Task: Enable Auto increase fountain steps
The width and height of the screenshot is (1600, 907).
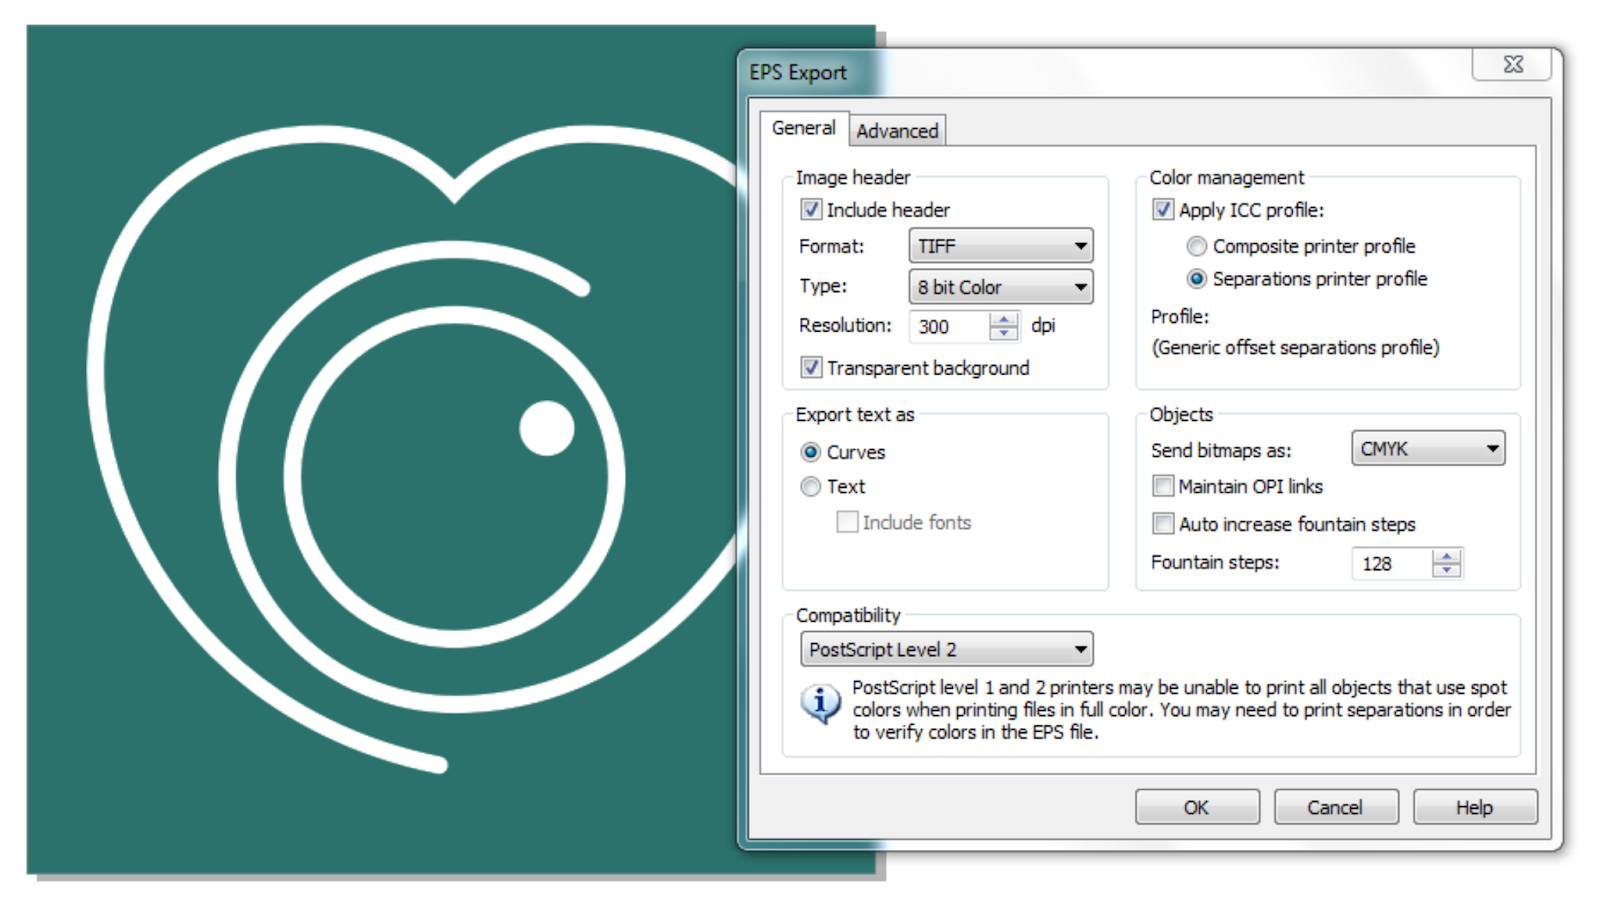Action: (1162, 524)
